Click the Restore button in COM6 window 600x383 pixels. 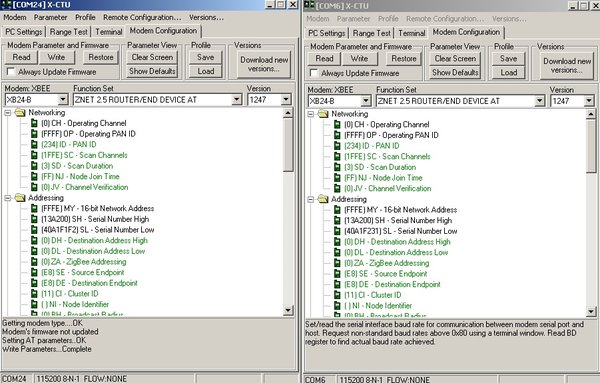tap(404, 59)
